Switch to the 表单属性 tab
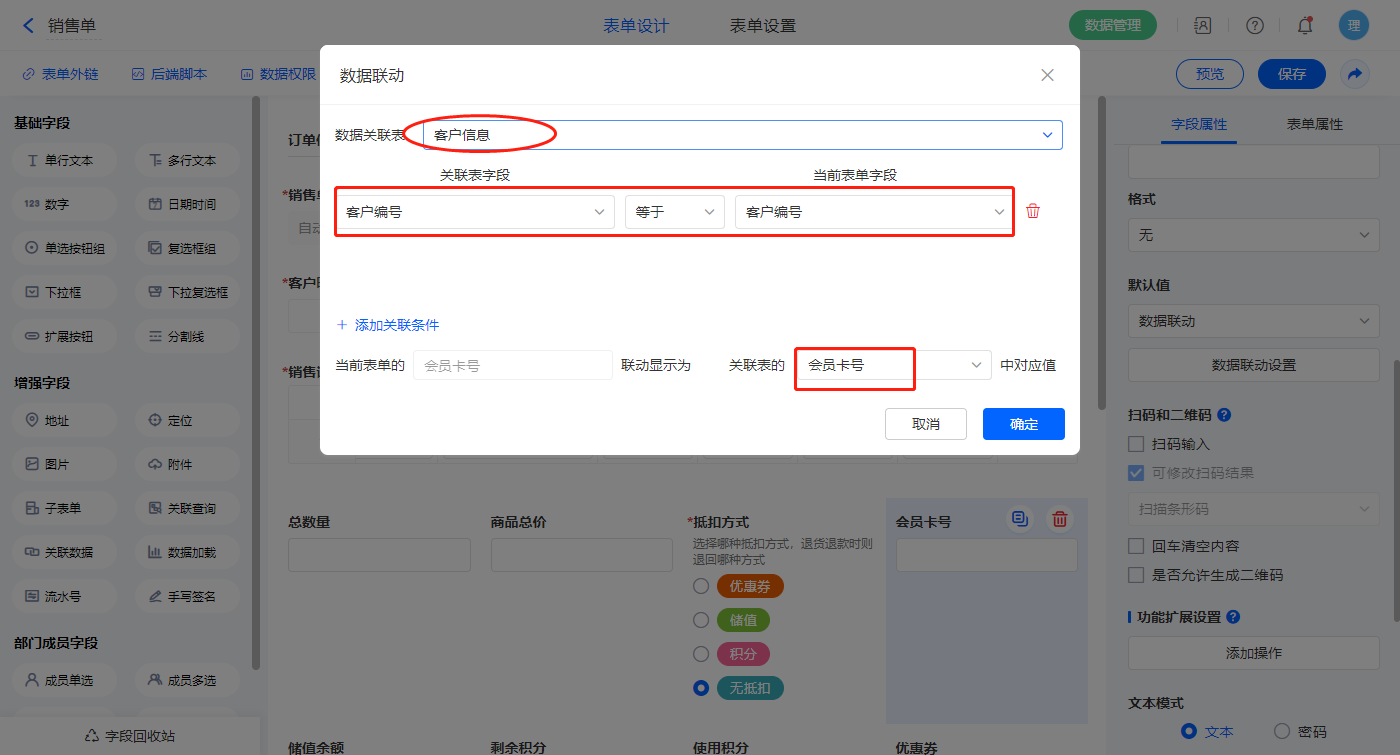The width and height of the screenshot is (1400, 755). (x=1314, y=124)
